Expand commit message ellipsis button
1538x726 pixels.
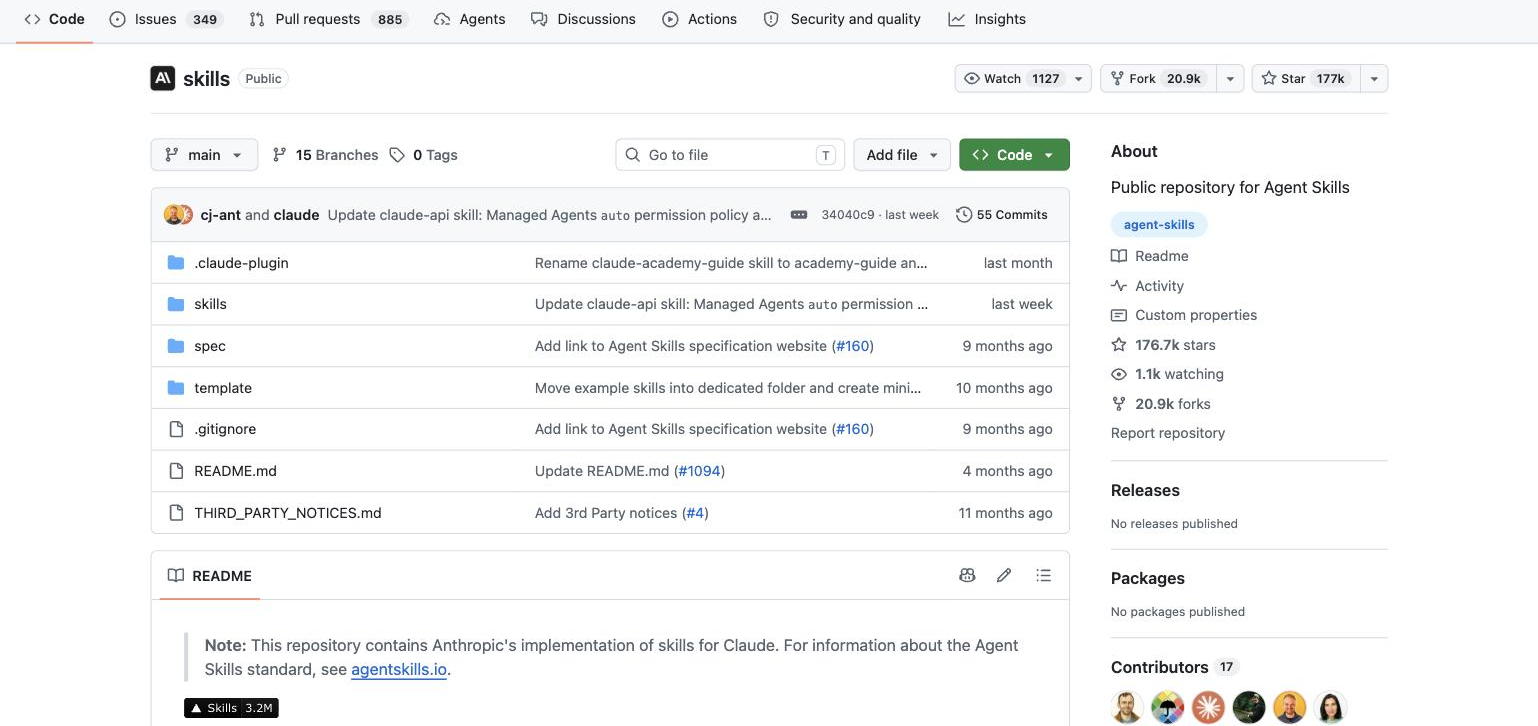[x=799, y=215]
